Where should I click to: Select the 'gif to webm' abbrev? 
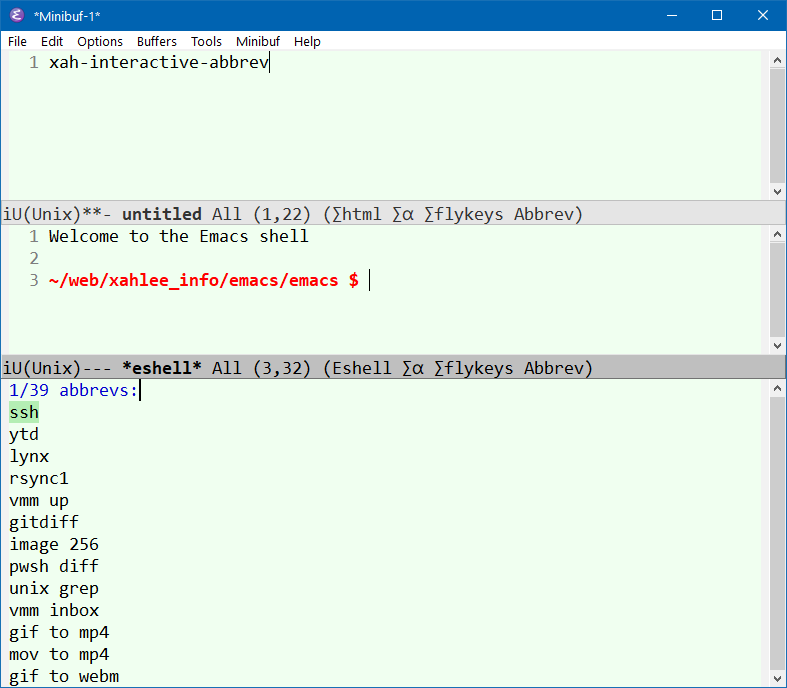coord(64,676)
